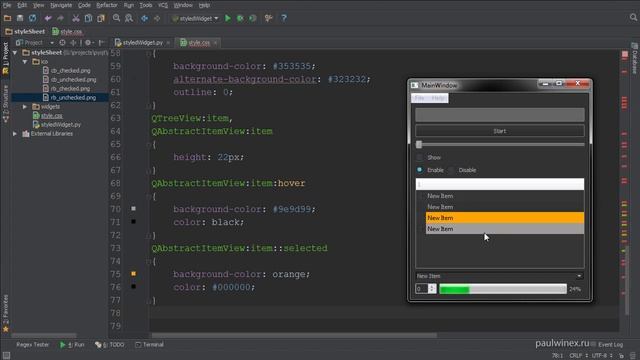
Task: Click the Open folder toolbar icon
Action: 7,18
